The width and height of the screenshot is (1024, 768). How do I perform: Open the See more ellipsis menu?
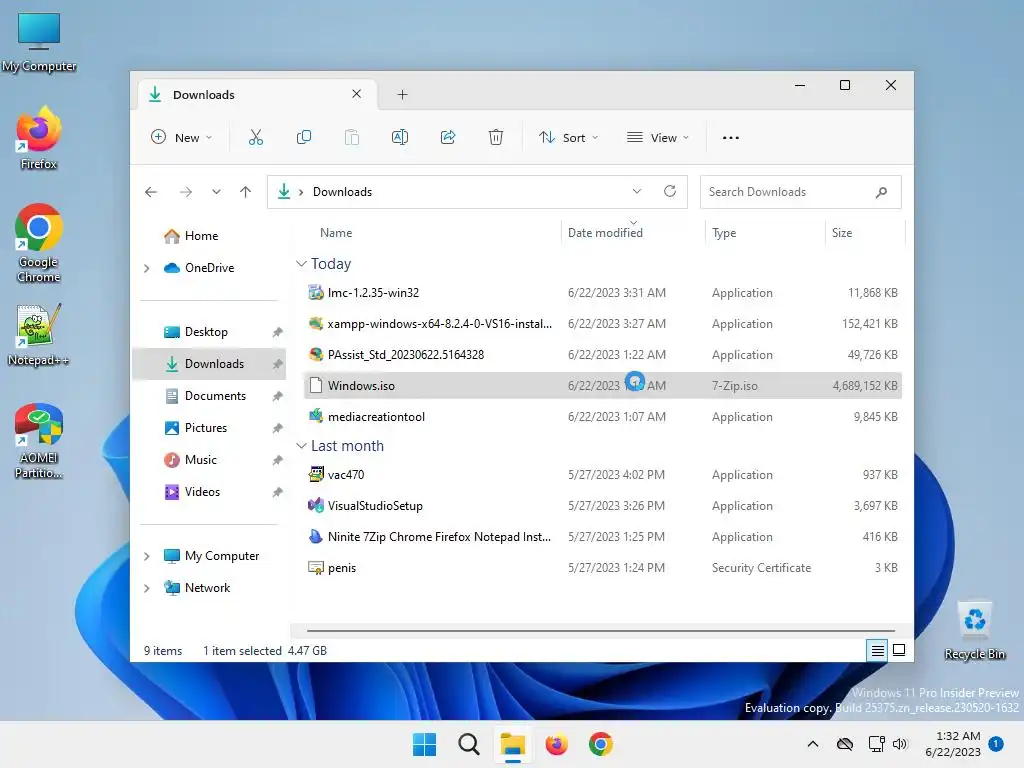tap(731, 138)
